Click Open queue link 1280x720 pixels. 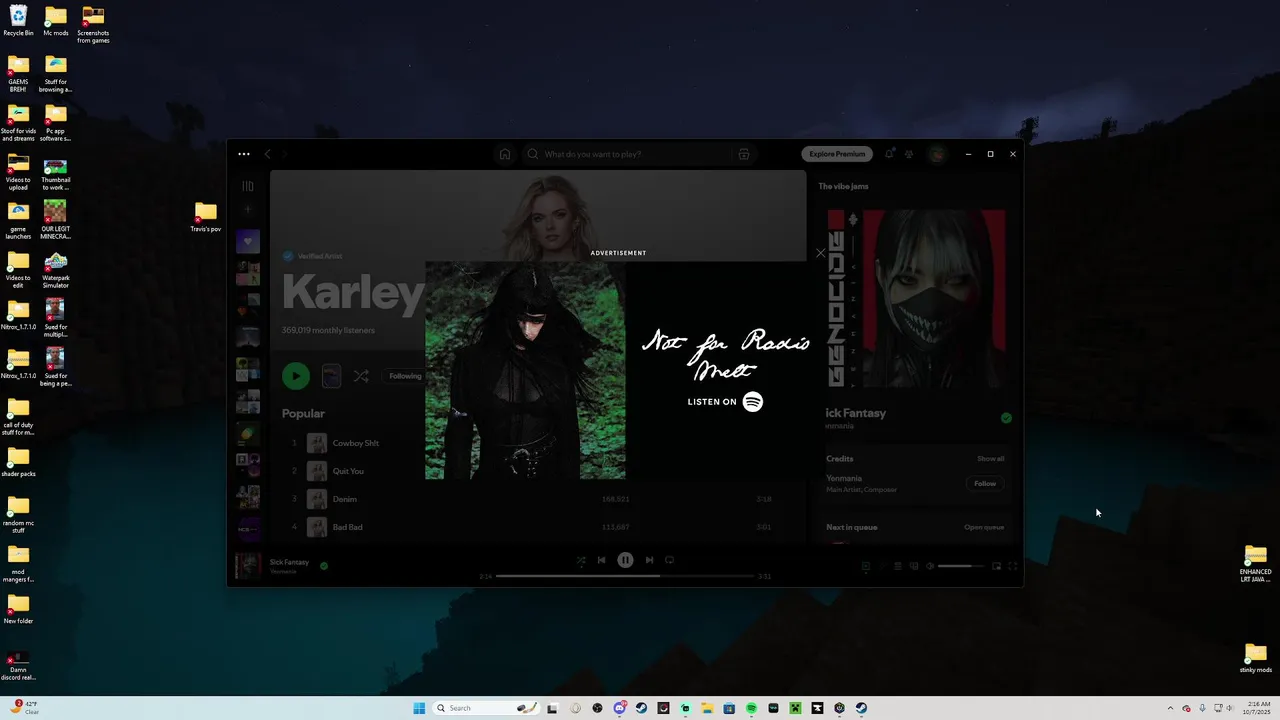click(x=984, y=527)
